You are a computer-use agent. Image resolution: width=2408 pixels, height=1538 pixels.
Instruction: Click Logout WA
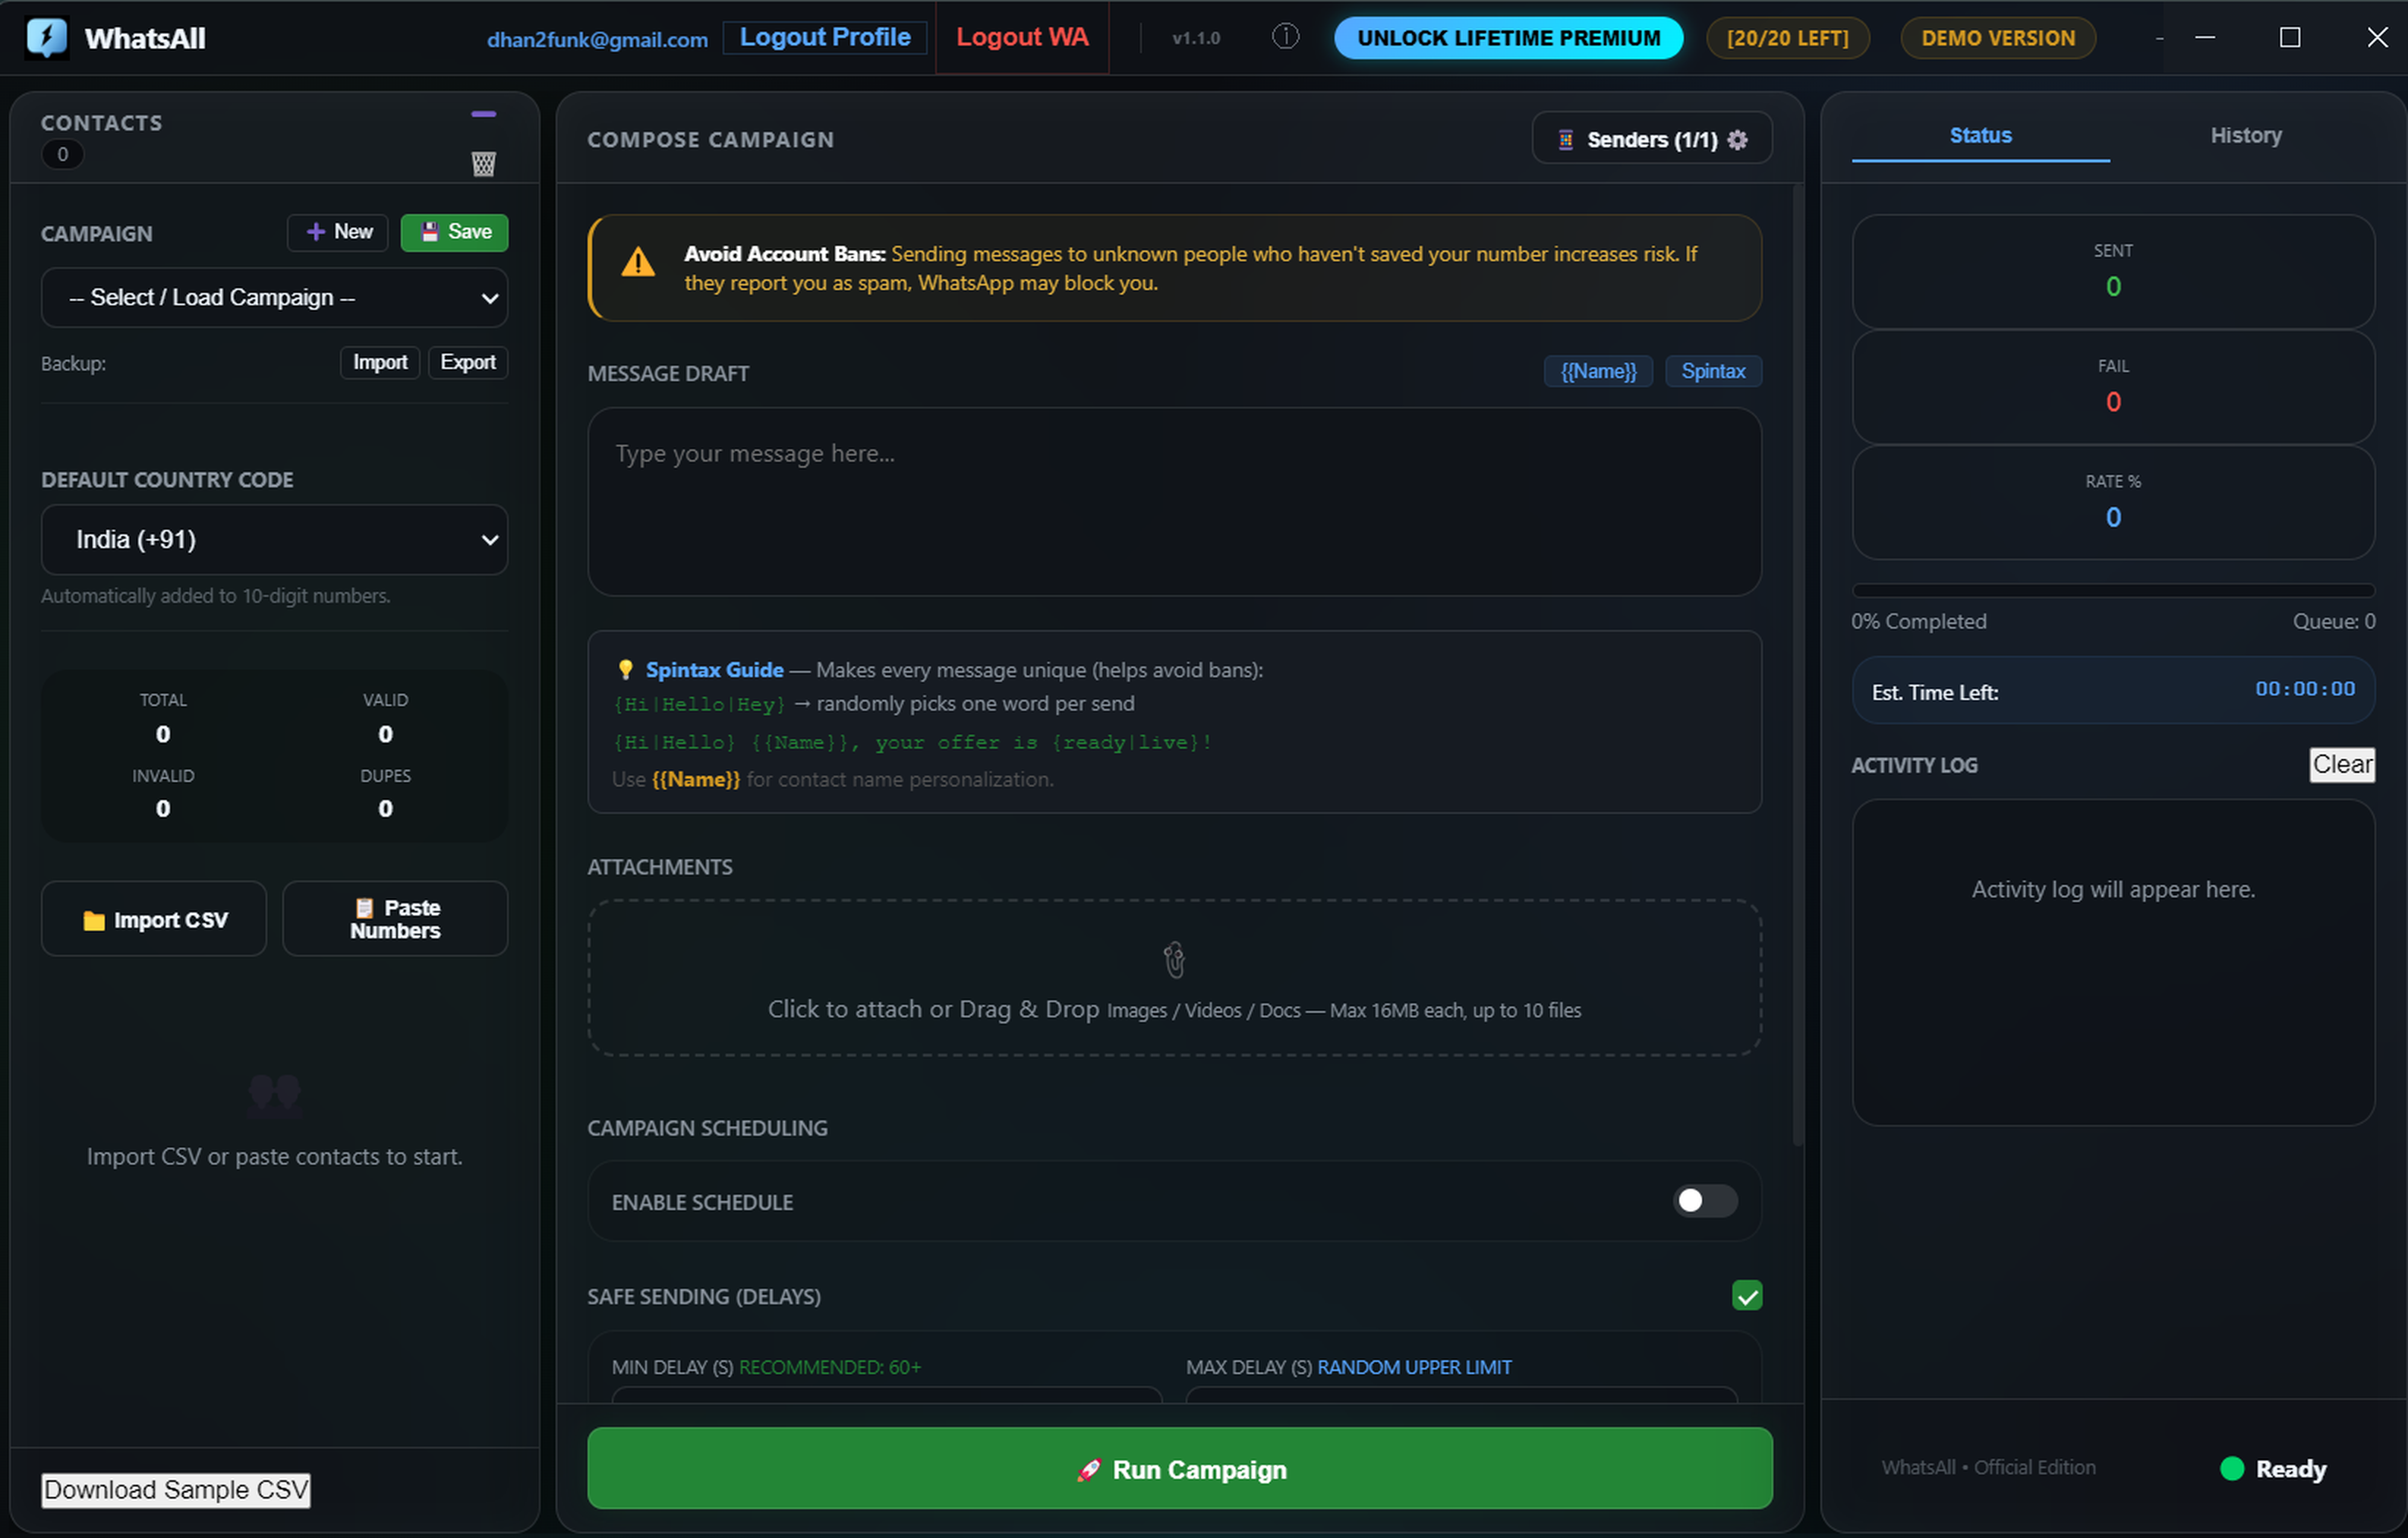pyautogui.click(x=1022, y=37)
